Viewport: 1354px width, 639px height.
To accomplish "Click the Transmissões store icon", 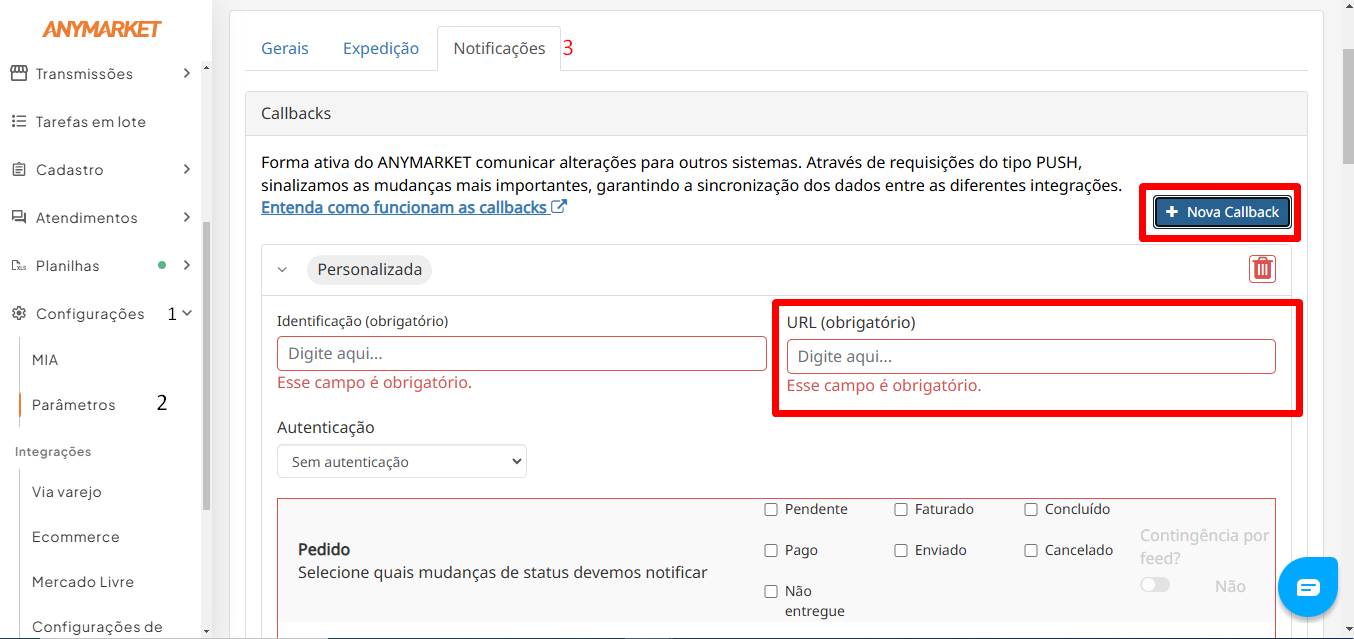I will point(18,73).
